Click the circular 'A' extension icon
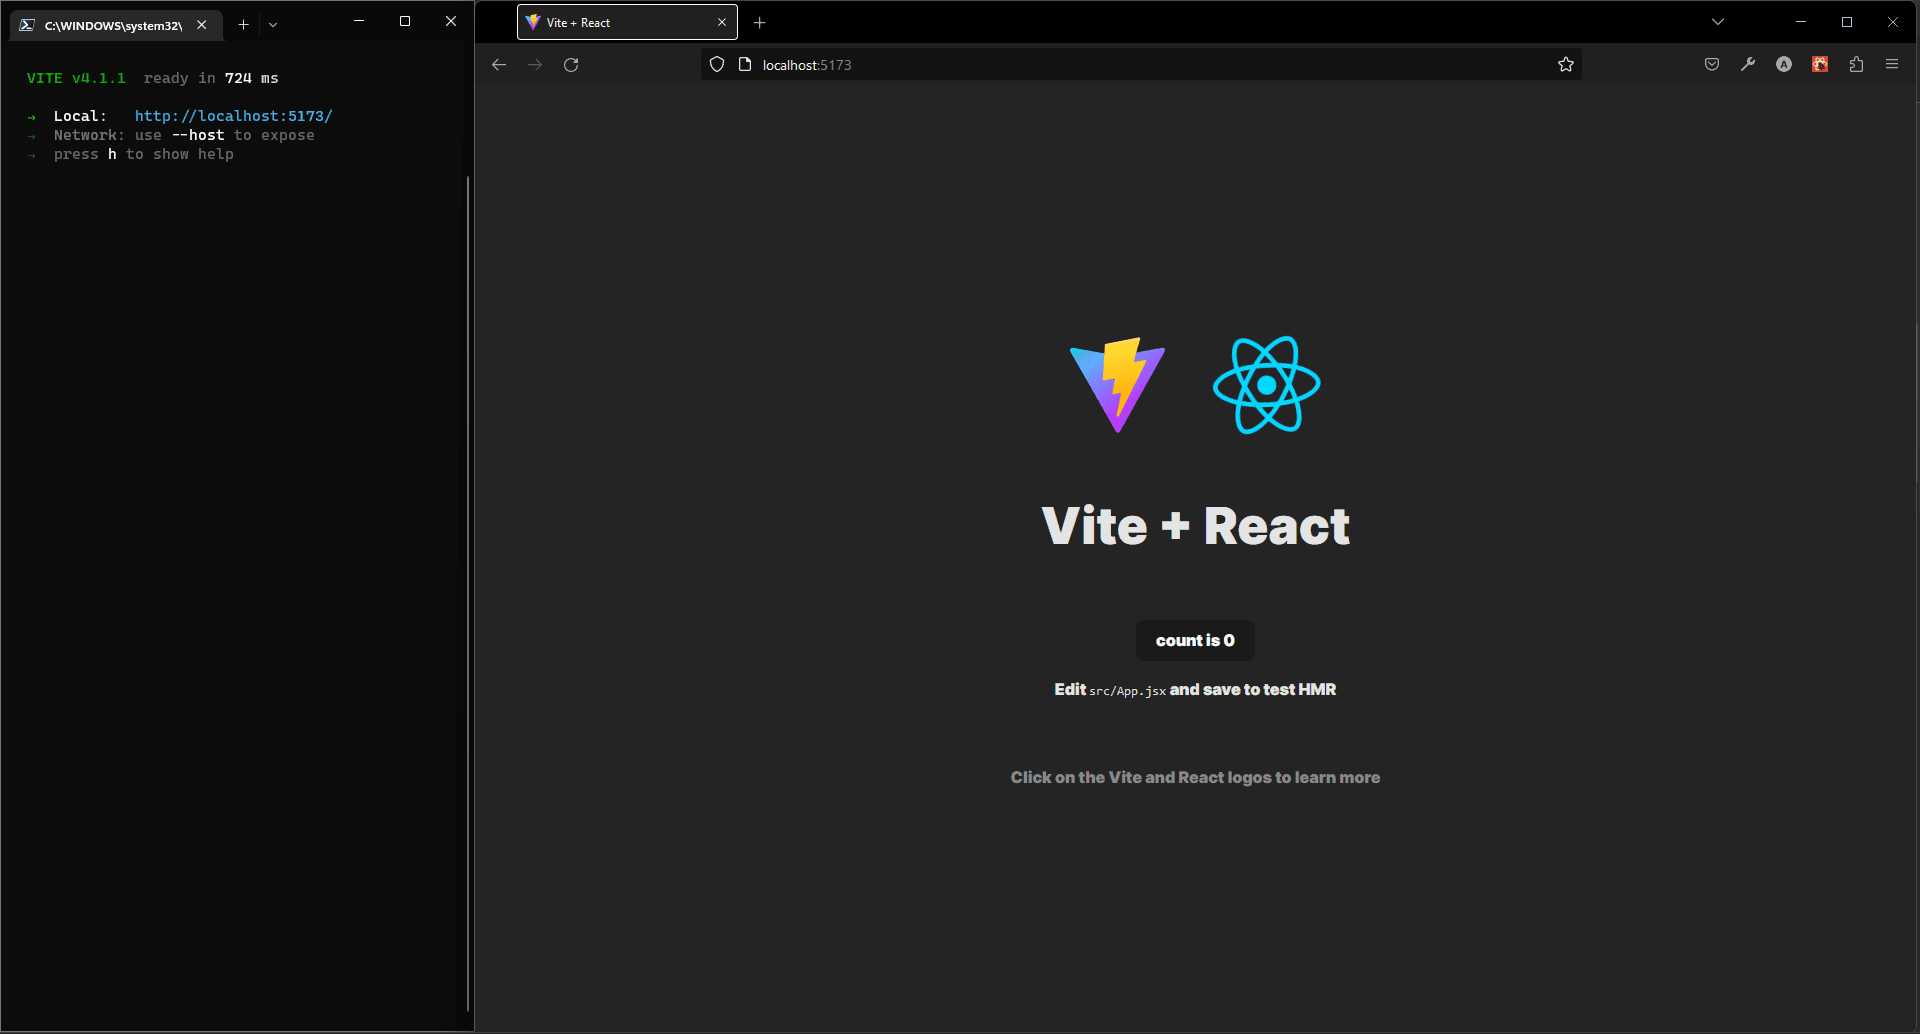Viewport: 1920px width, 1034px height. (x=1784, y=65)
